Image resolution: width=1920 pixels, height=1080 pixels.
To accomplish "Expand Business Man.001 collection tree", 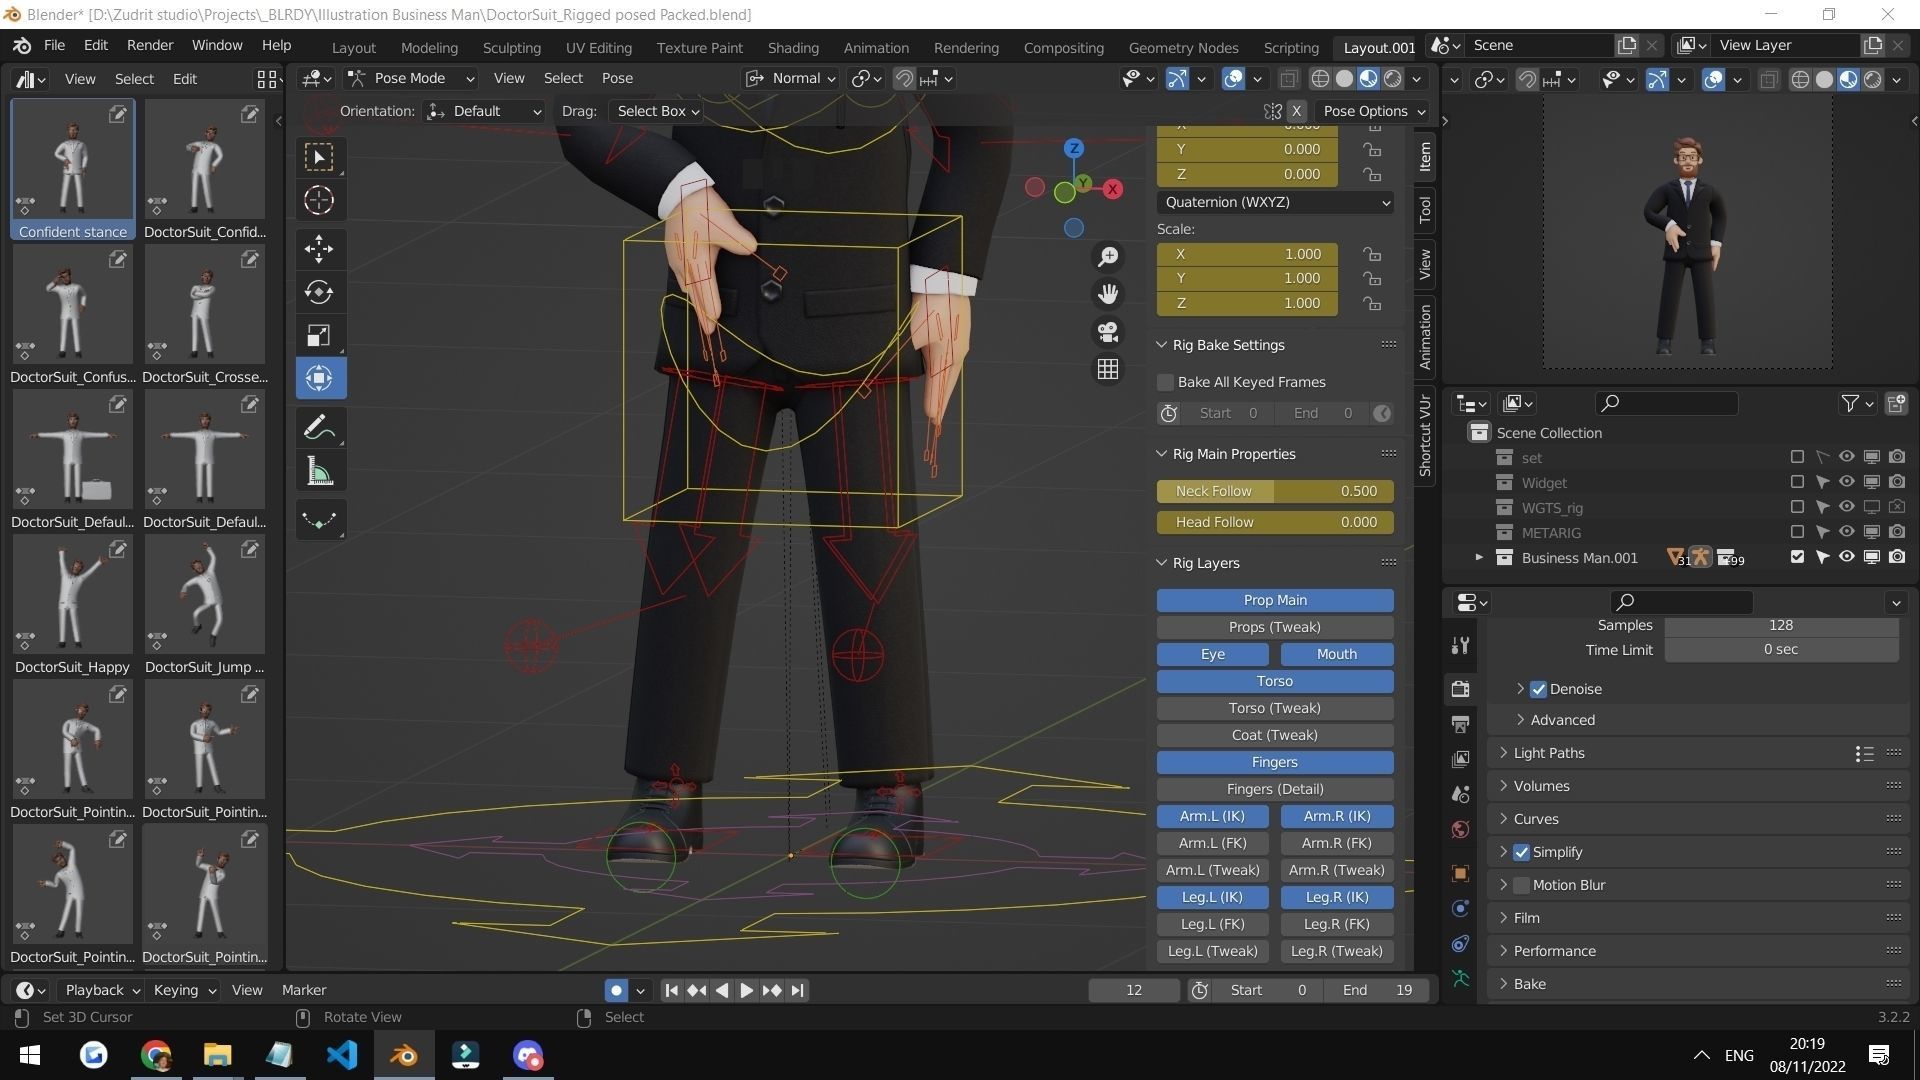I will pyautogui.click(x=1479, y=557).
